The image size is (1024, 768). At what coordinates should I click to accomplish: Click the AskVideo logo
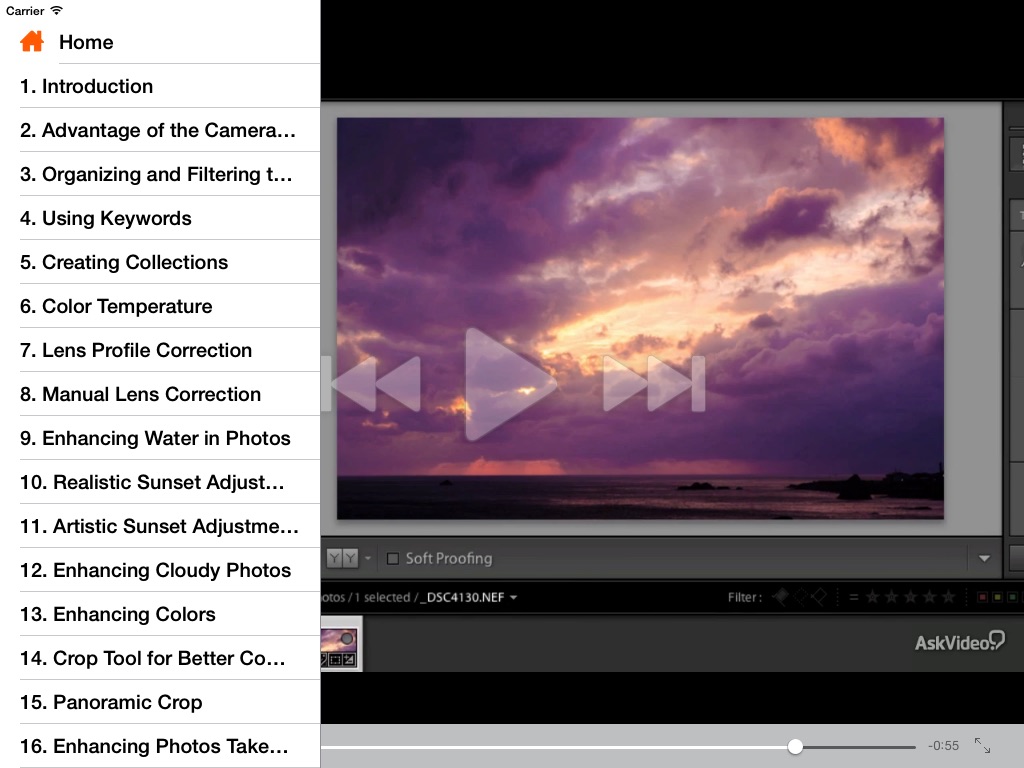coord(959,641)
